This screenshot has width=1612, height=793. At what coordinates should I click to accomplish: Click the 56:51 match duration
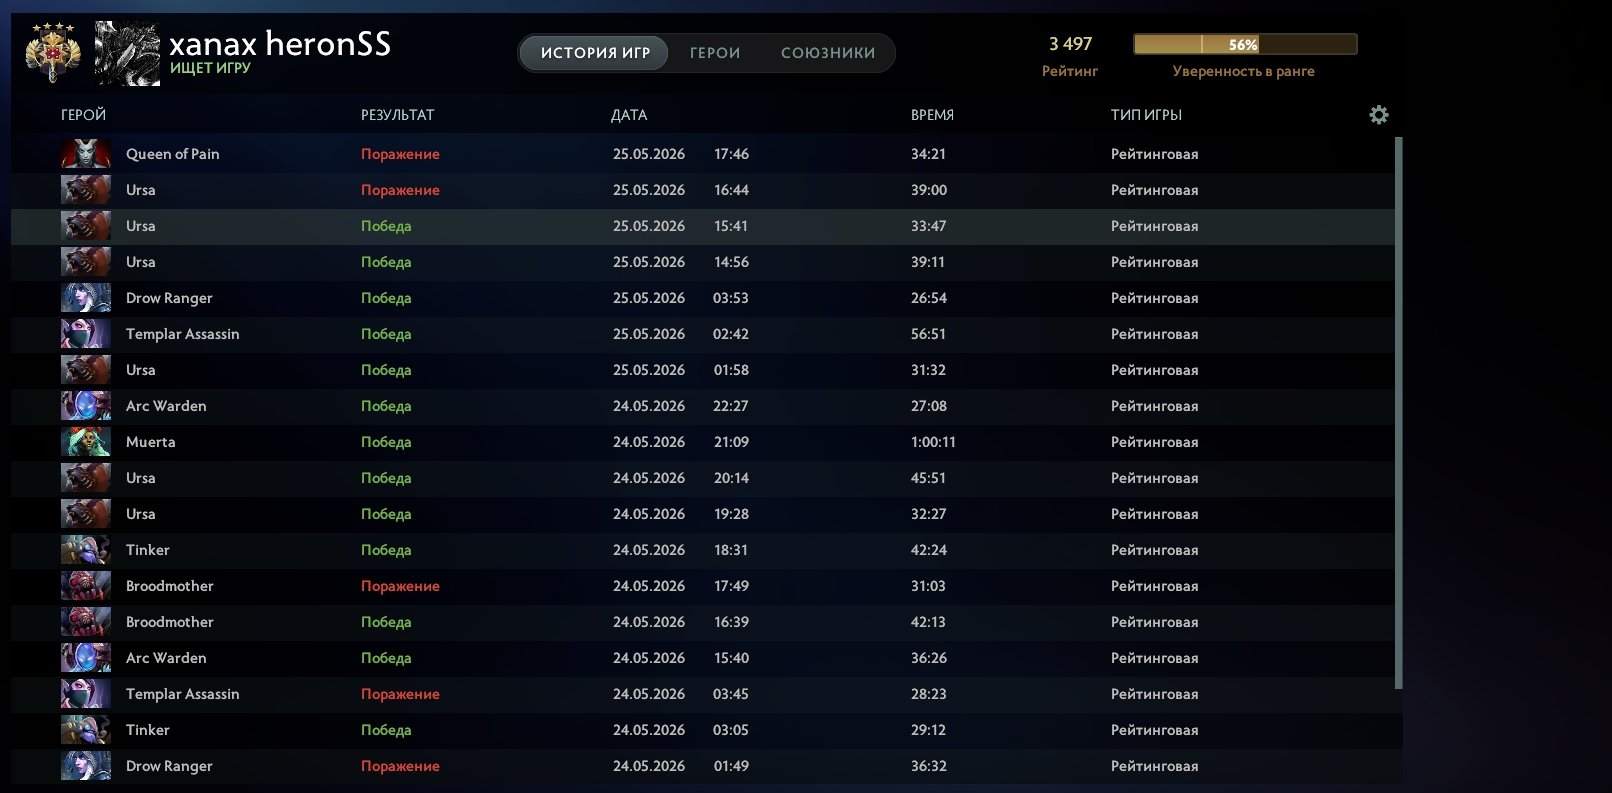[928, 334]
